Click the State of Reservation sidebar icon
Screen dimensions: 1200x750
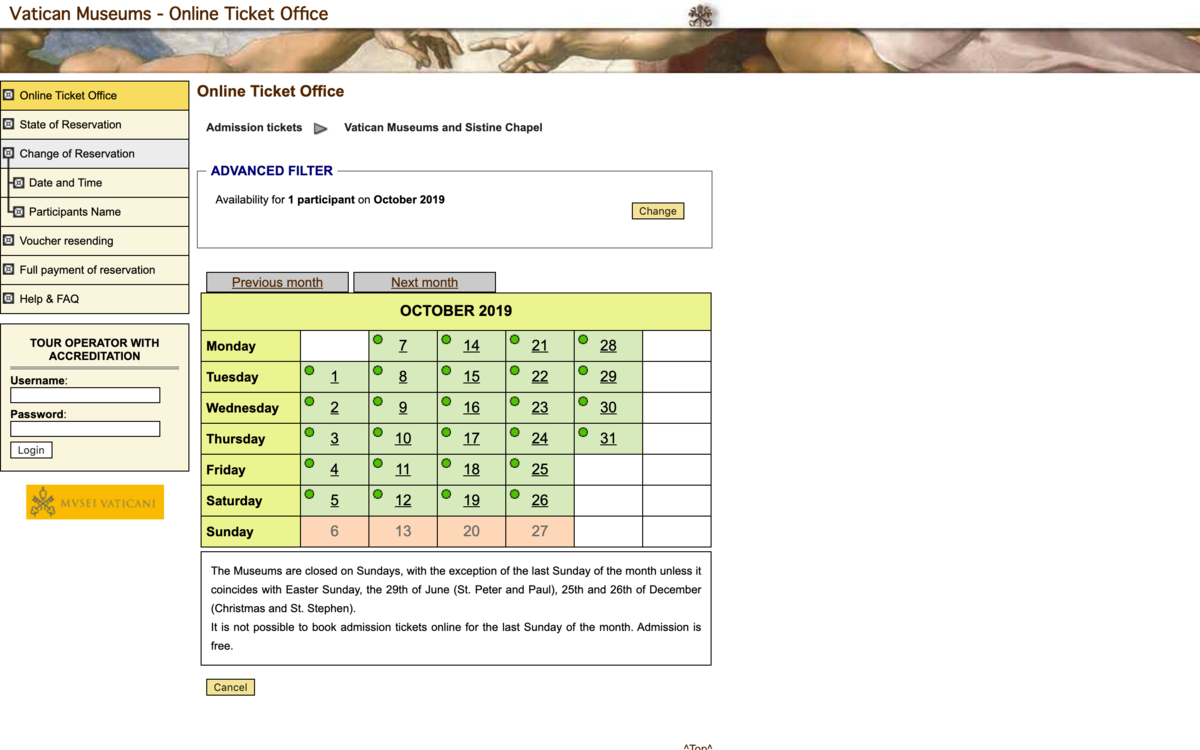pyautogui.click(x=9, y=124)
